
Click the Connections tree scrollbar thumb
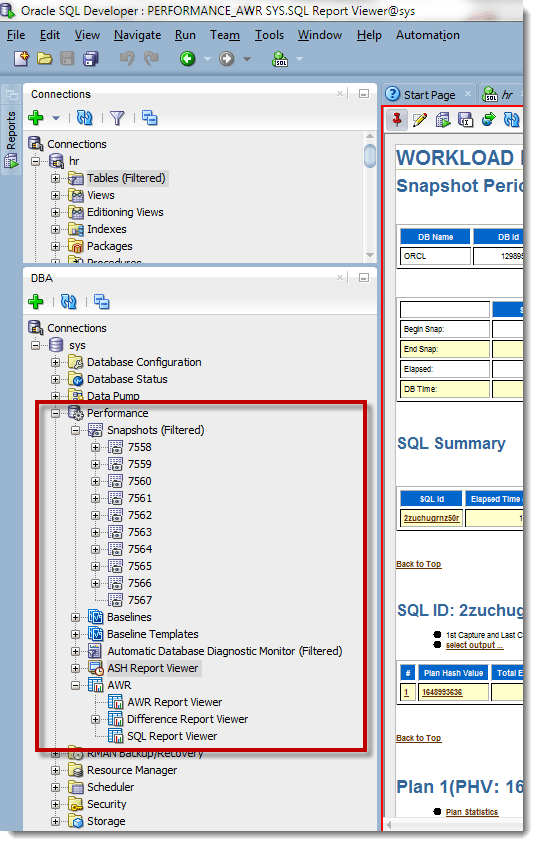tap(370, 156)
